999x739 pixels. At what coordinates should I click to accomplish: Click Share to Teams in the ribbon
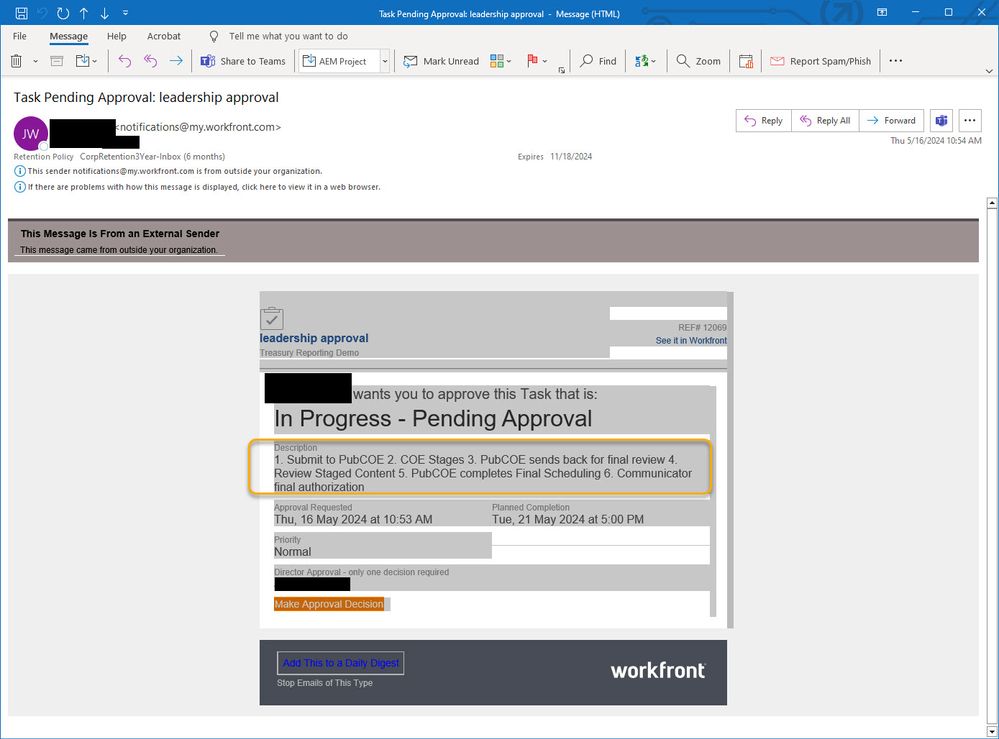pos(243,61)
